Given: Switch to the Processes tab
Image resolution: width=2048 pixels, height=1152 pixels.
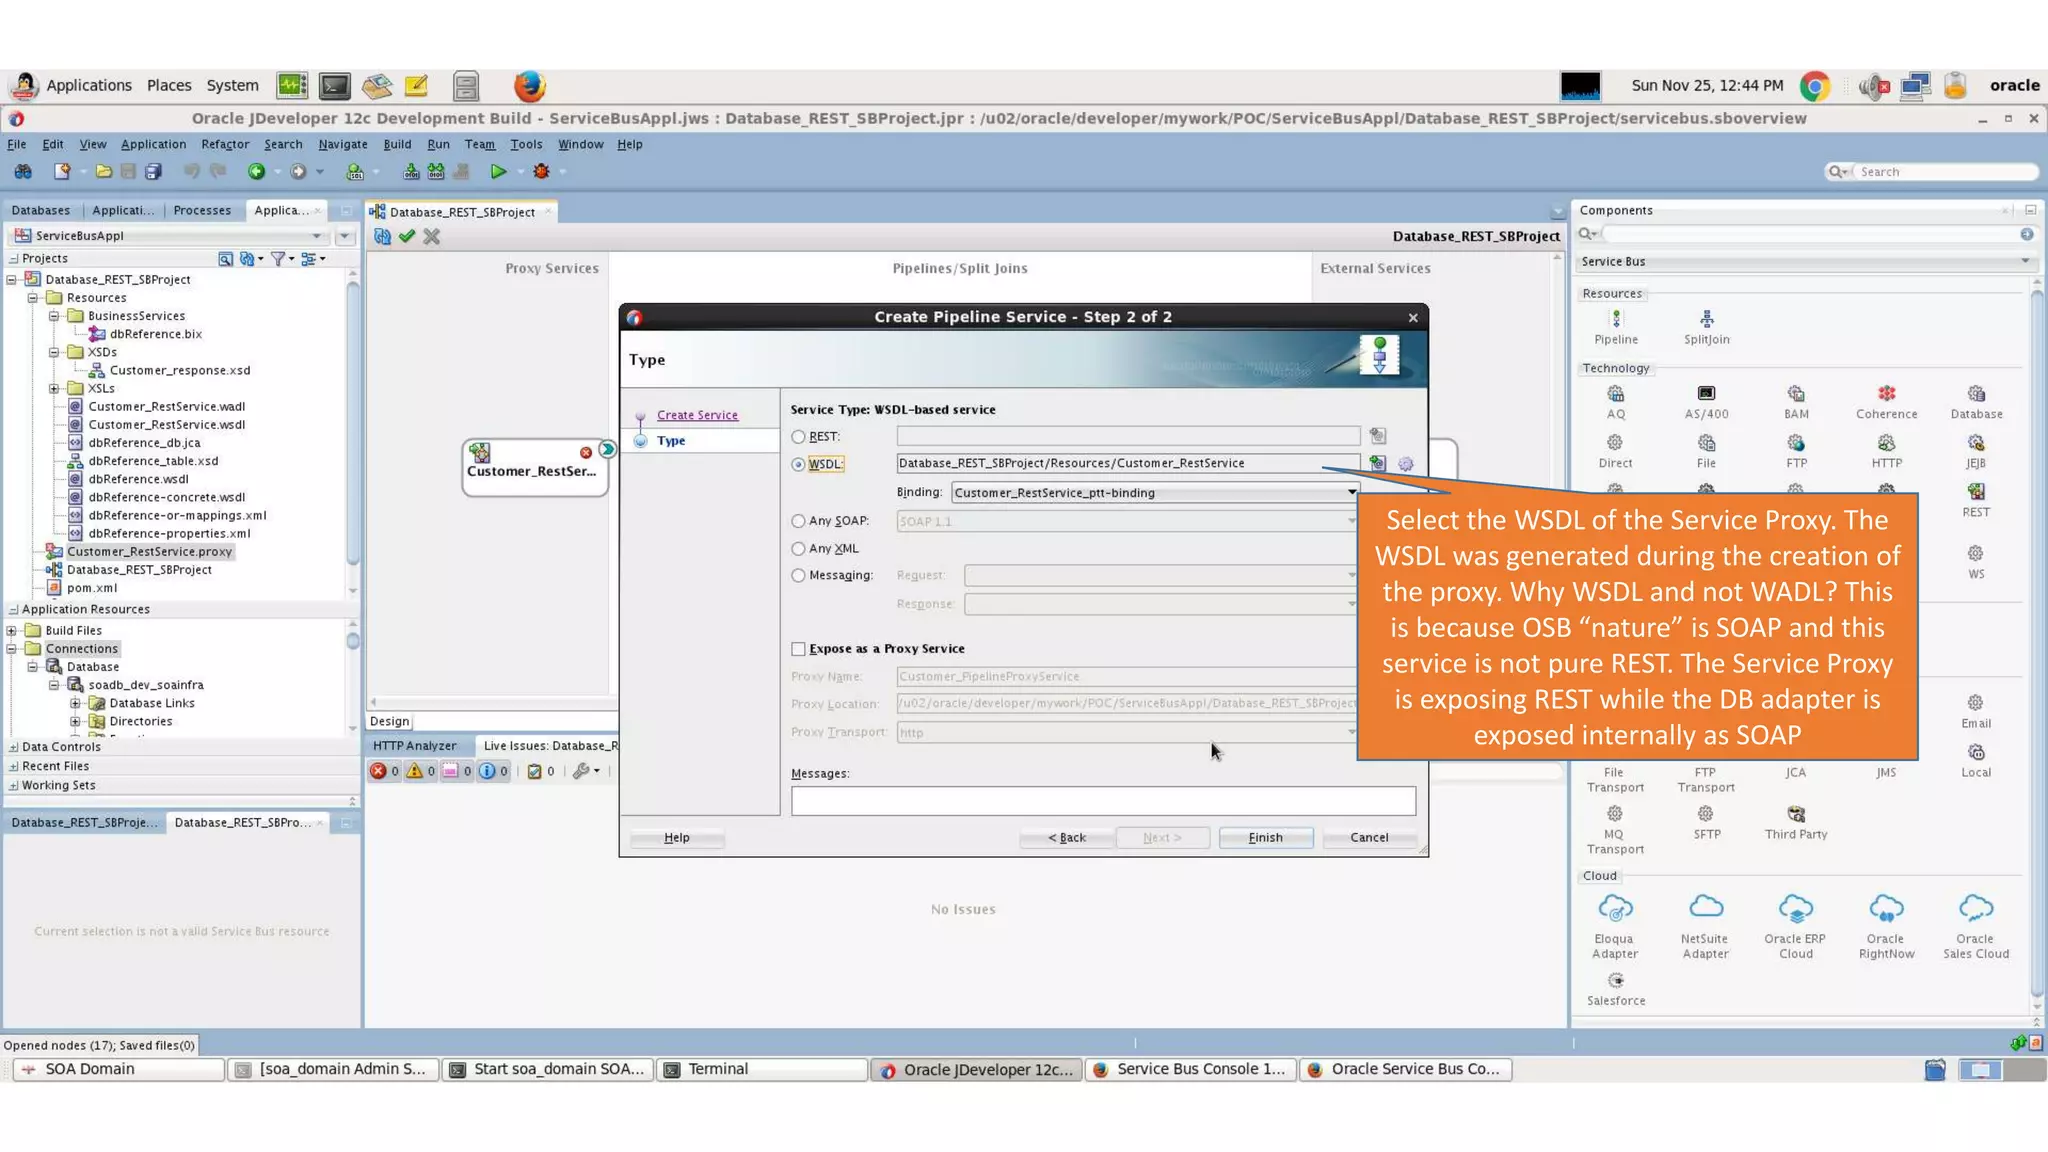Looking at the screenshot, I should [202, 210].
